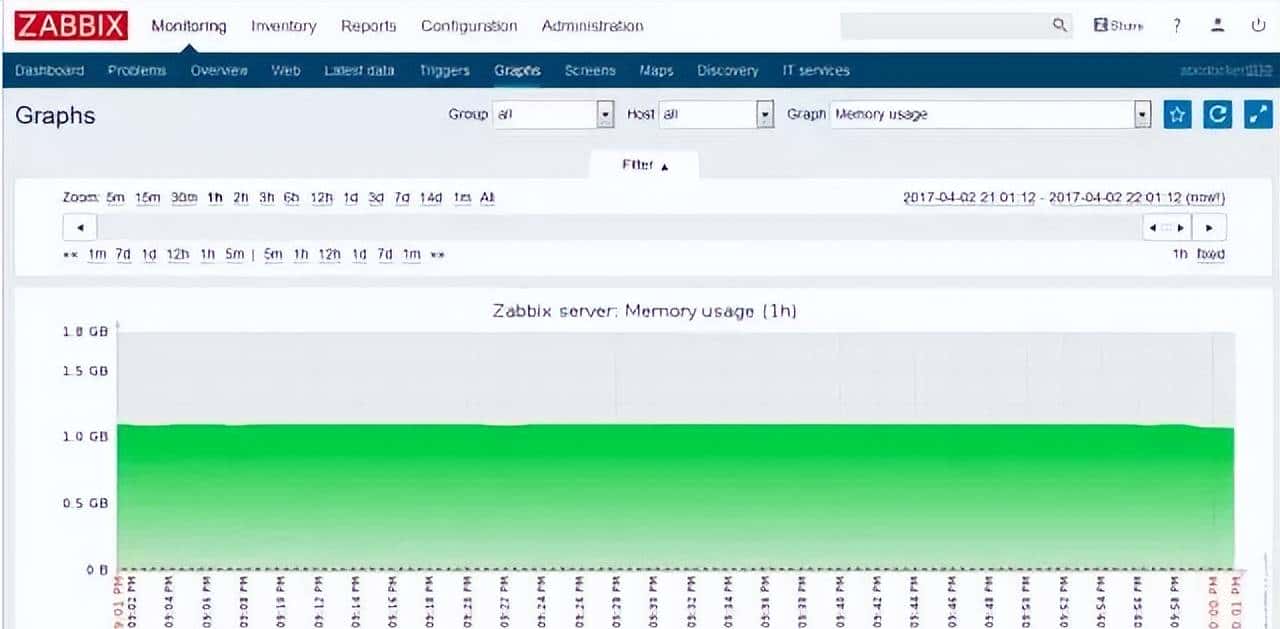Click the Graphs page heading
This screenshot has width=1280, height=629.
[55, 116]
